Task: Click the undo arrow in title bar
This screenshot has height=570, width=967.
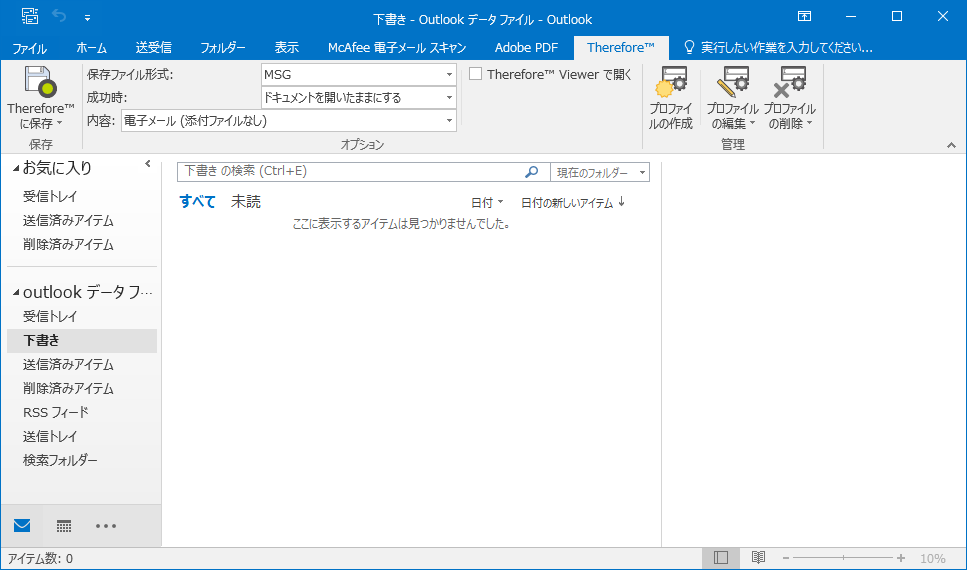Action: (x=59, y=17)
